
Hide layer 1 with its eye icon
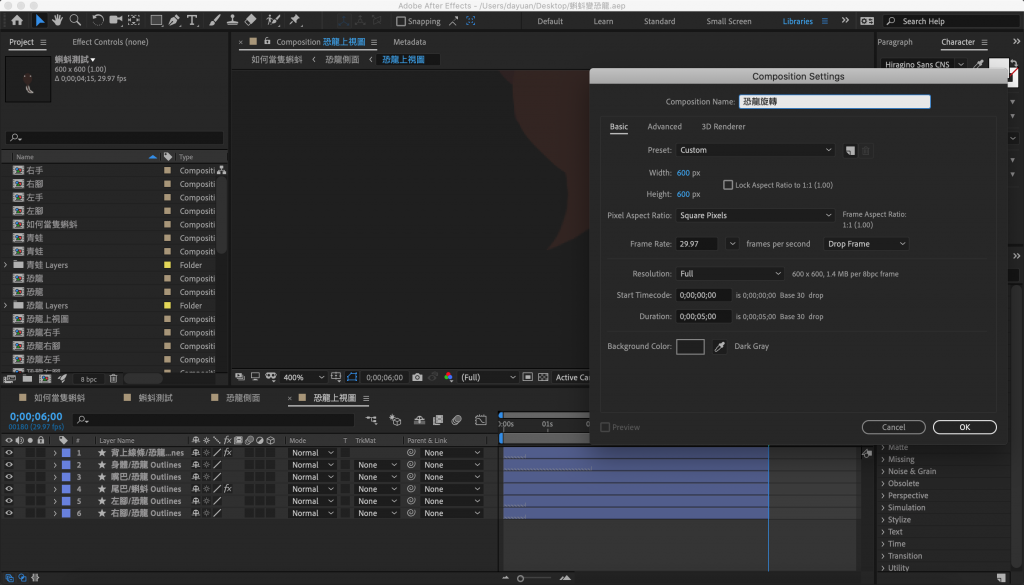pos(9,452)
